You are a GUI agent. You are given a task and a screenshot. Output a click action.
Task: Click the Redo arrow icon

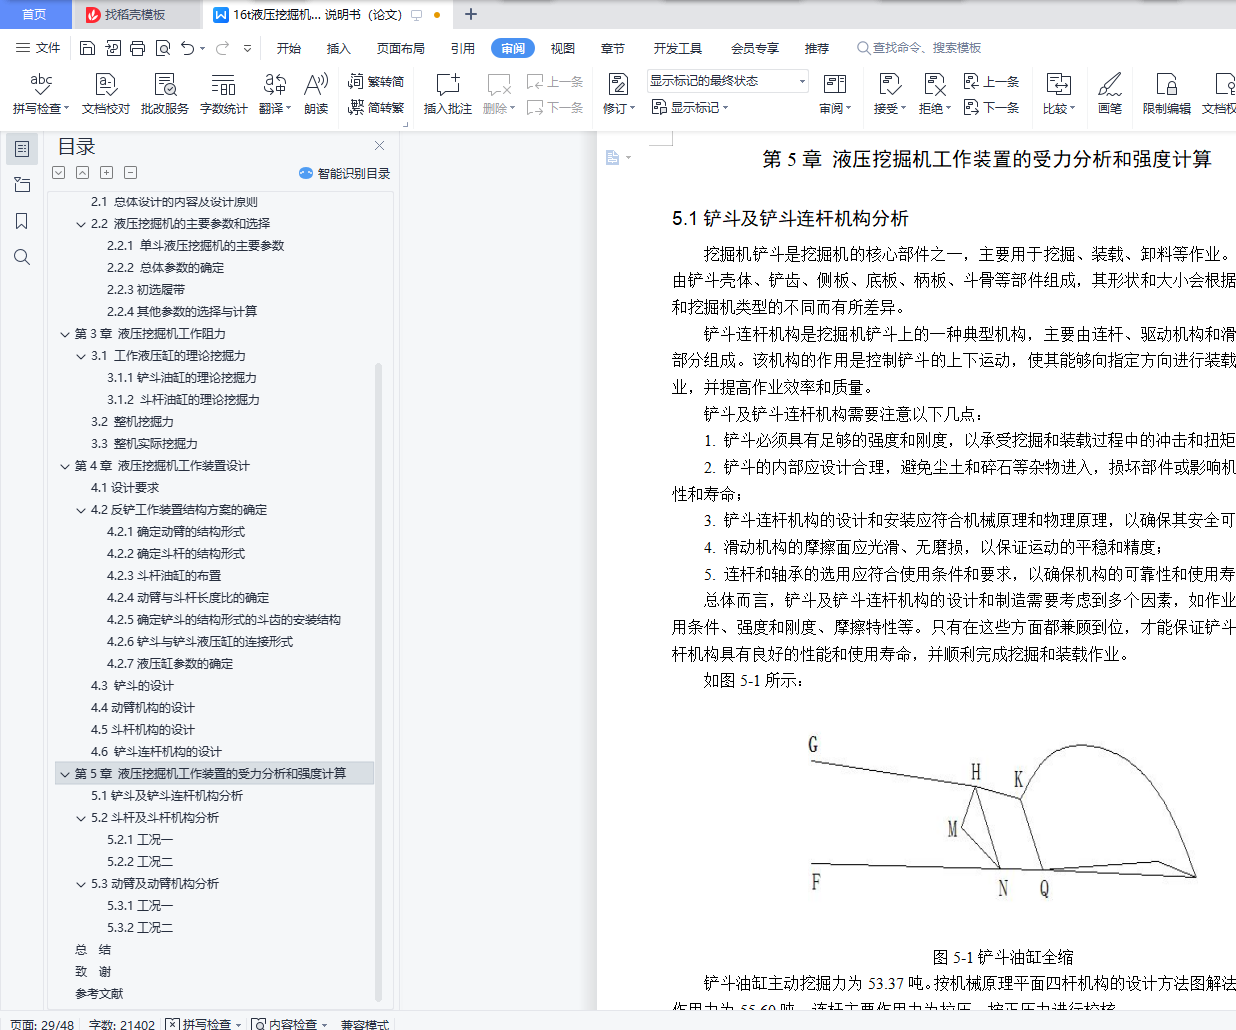[222, 48]
